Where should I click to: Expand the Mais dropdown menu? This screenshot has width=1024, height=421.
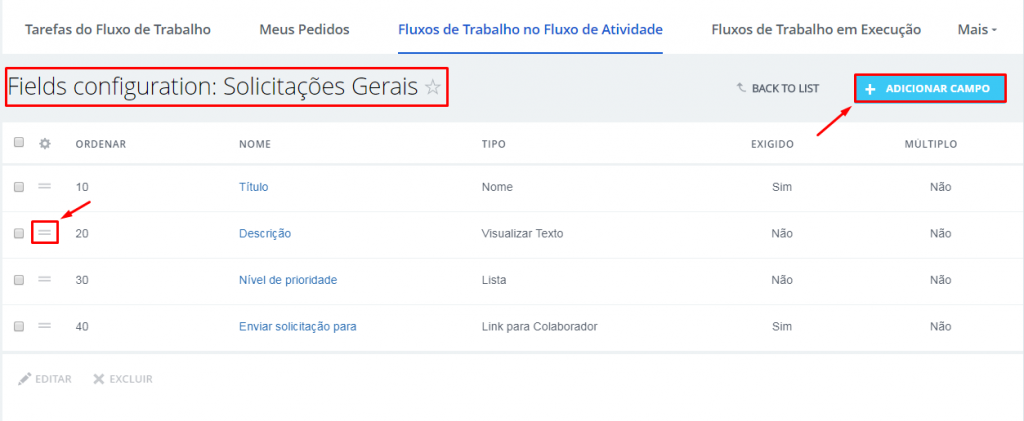(977, 29)
